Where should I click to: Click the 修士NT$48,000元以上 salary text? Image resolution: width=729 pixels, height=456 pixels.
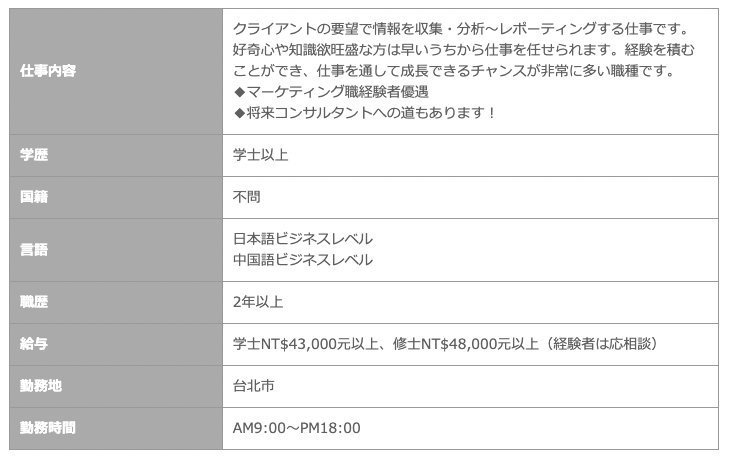[x=465, y=344]
